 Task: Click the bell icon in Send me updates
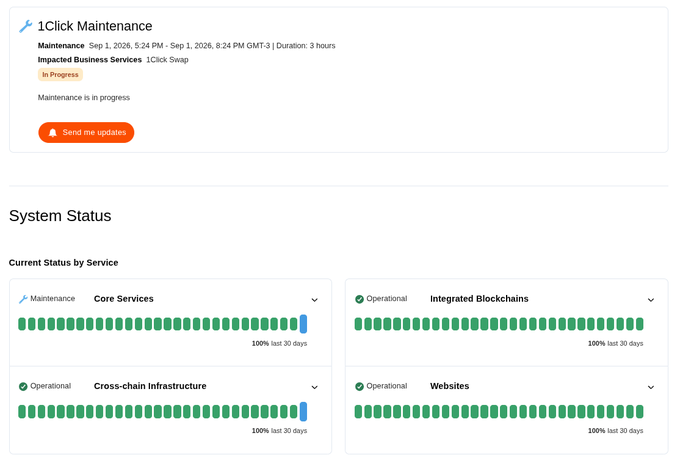click(52, 133)
